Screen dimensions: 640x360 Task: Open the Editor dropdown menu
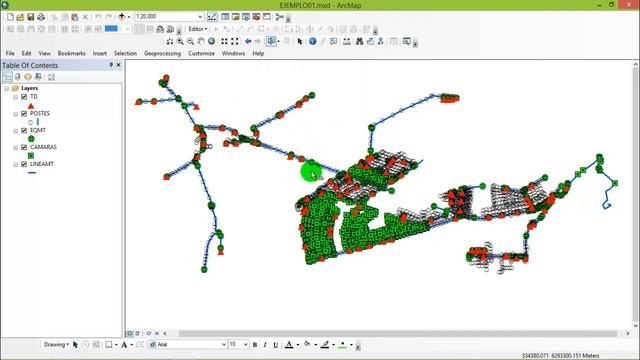click(198, 29)
